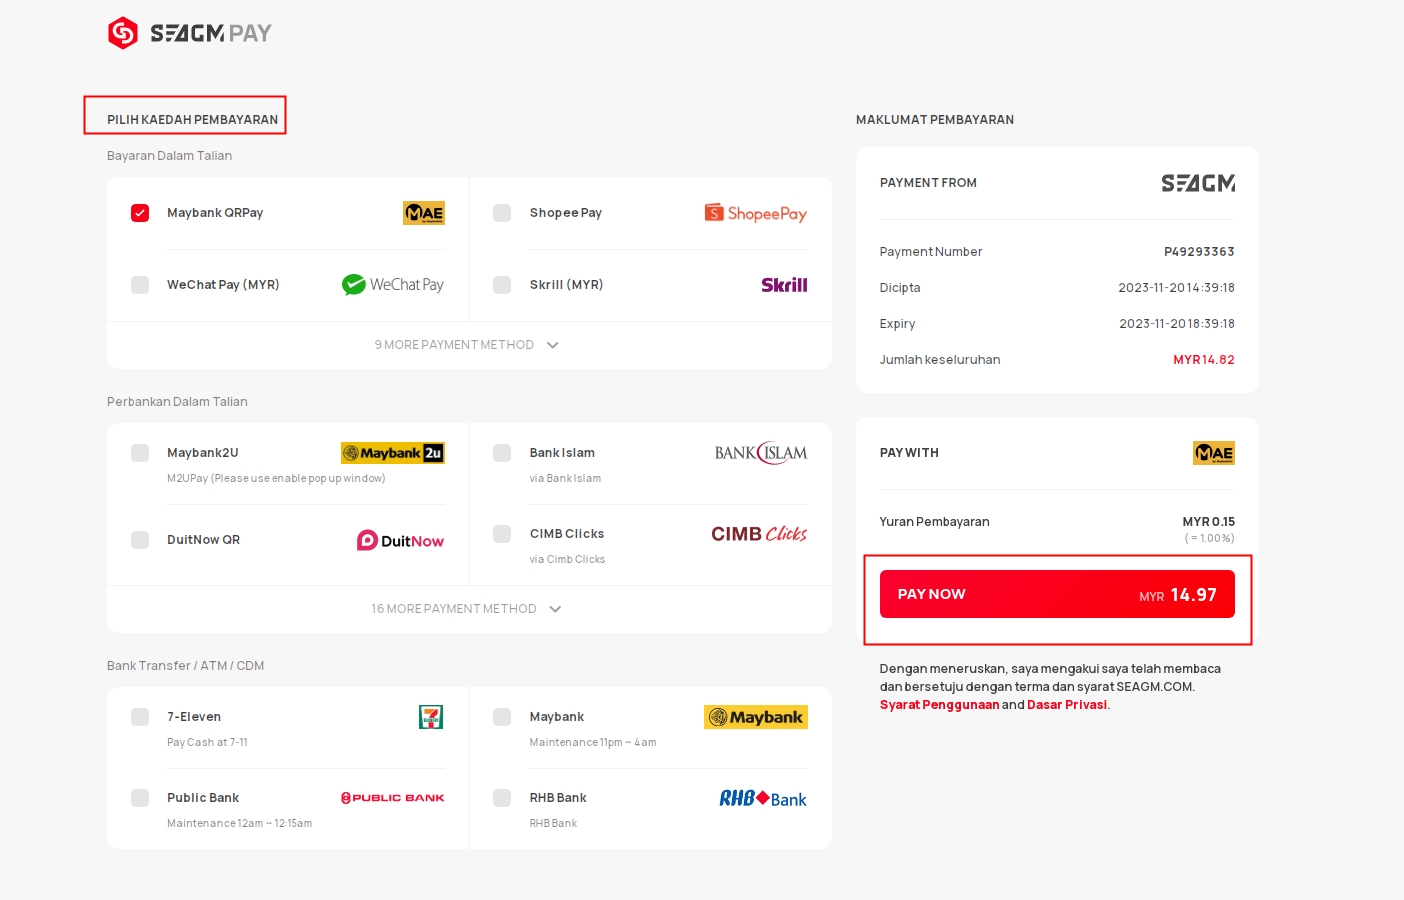This screenshot has height=900, width=1404.
Task: Click the Public Bank logo
Action: (x=393, y=798)
